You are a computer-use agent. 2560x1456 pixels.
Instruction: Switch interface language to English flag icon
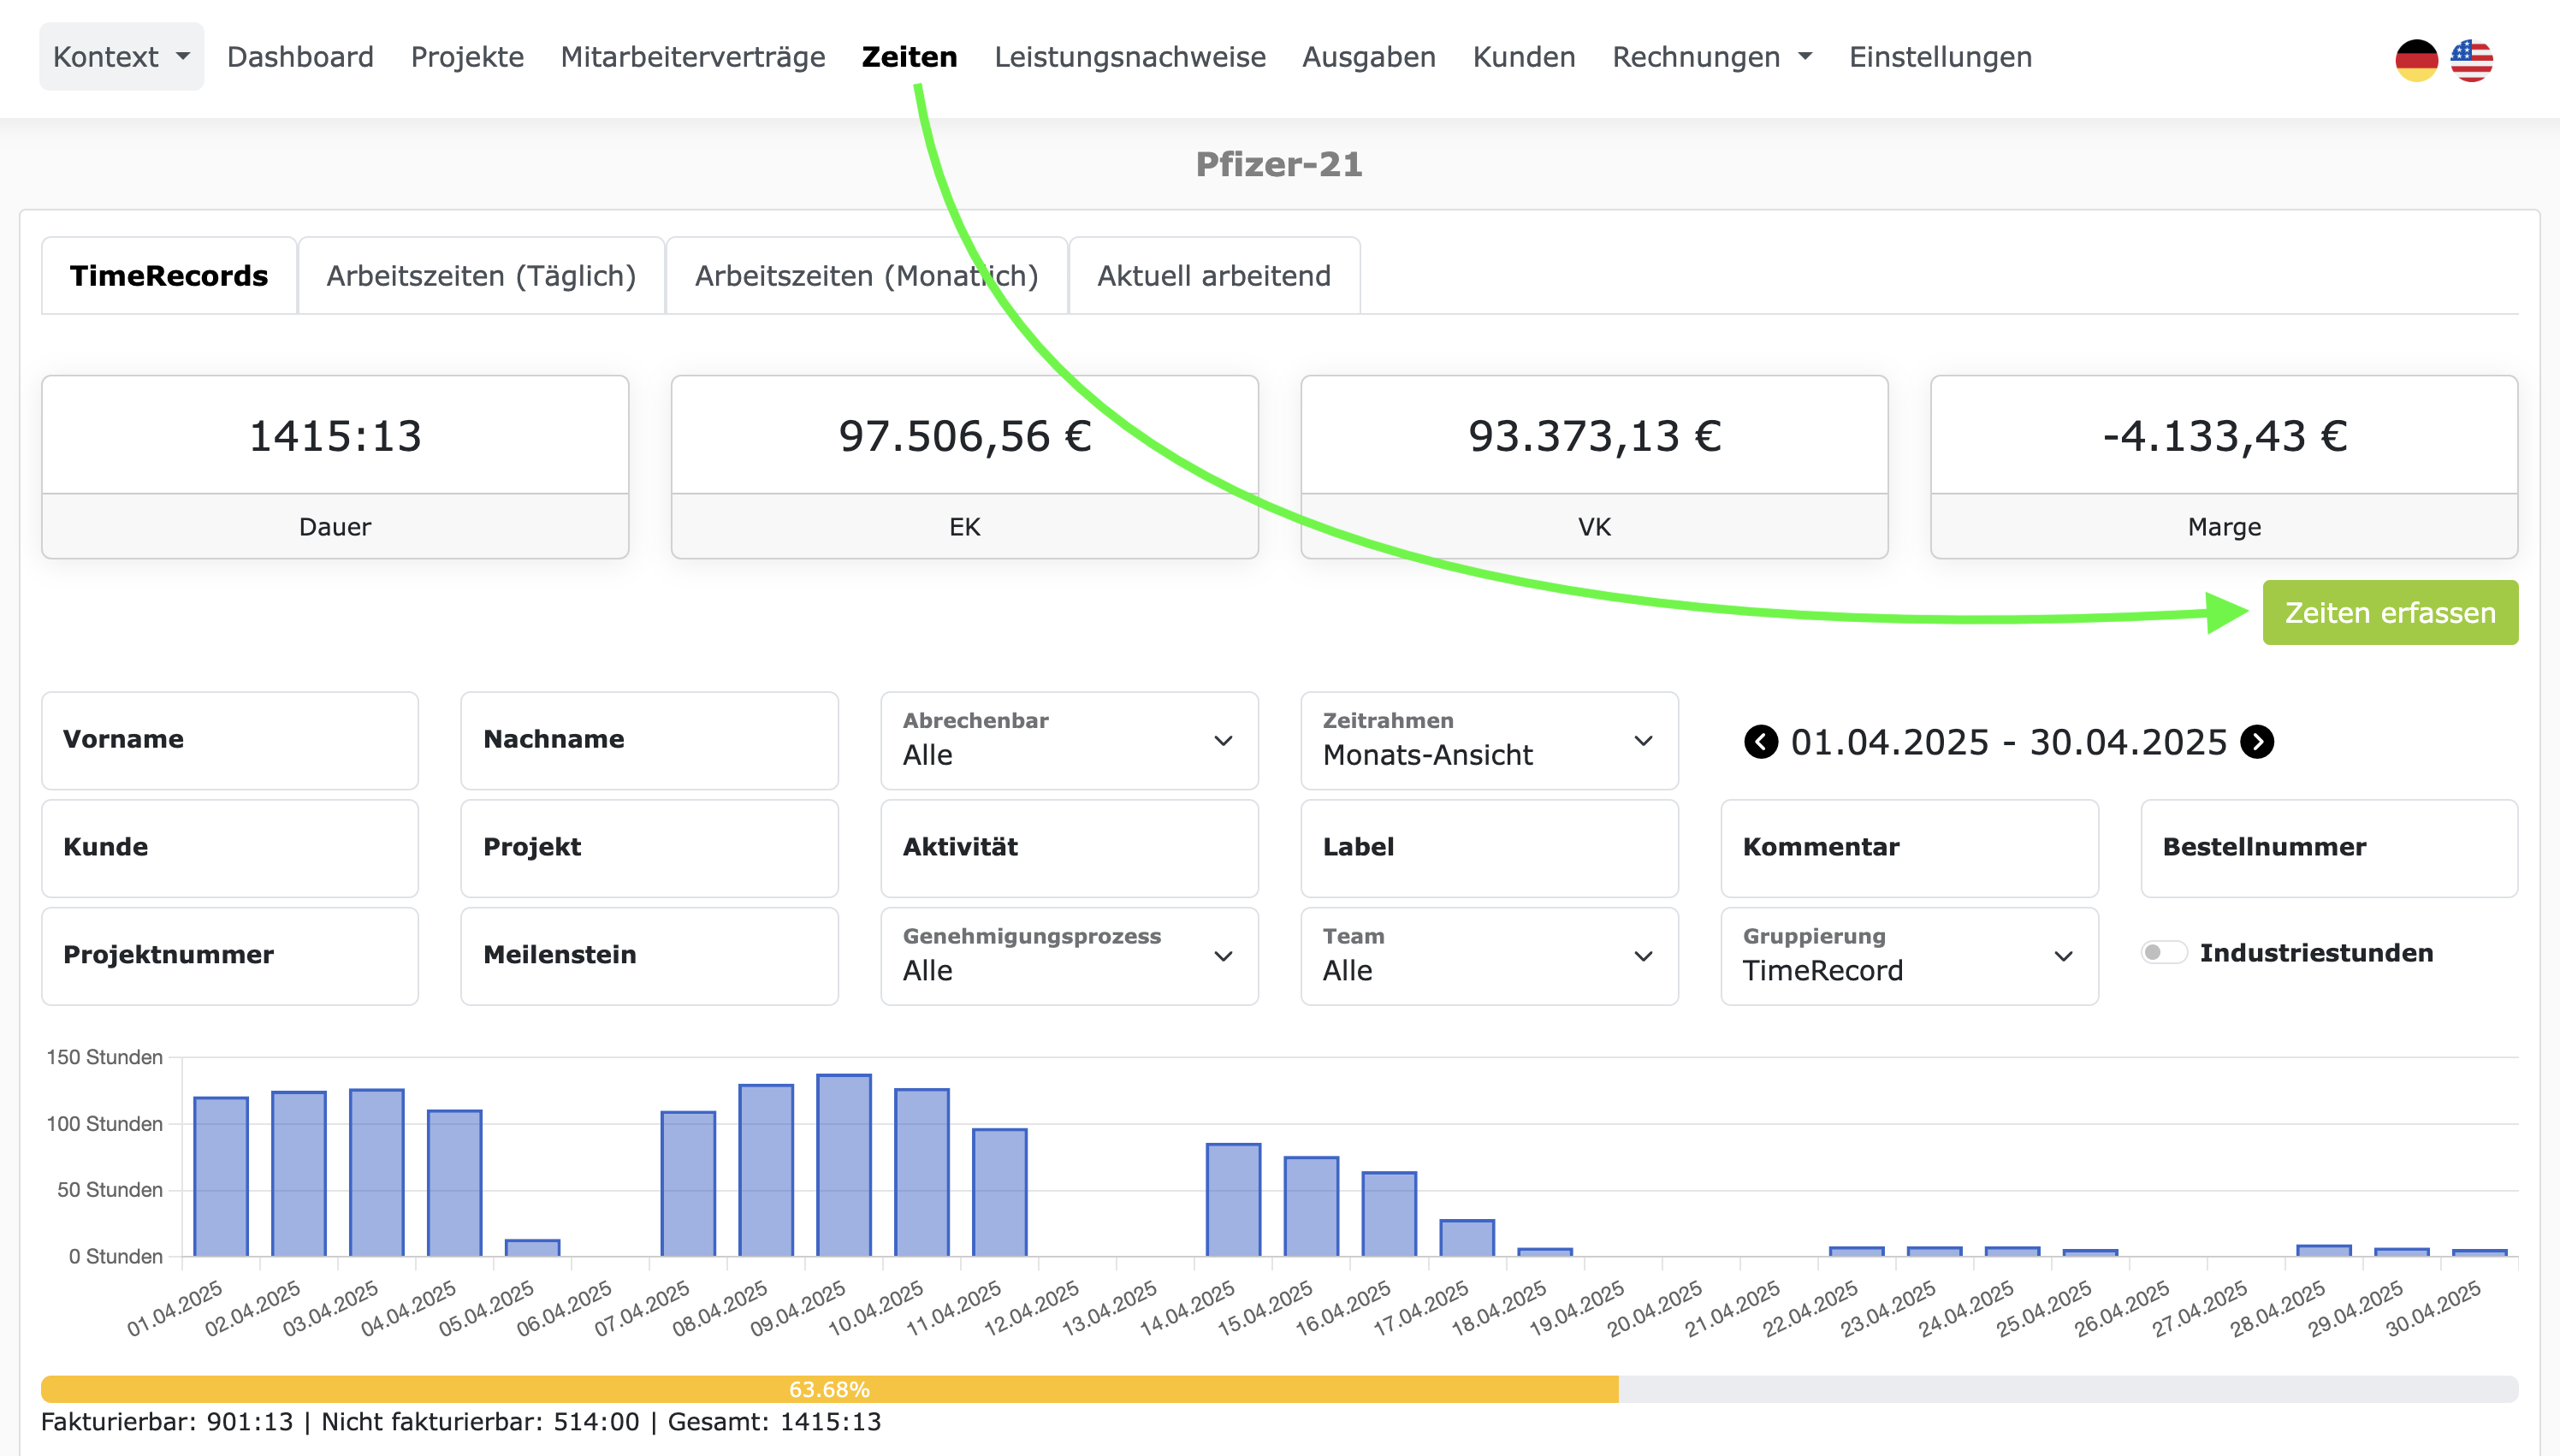point(2471,59)
